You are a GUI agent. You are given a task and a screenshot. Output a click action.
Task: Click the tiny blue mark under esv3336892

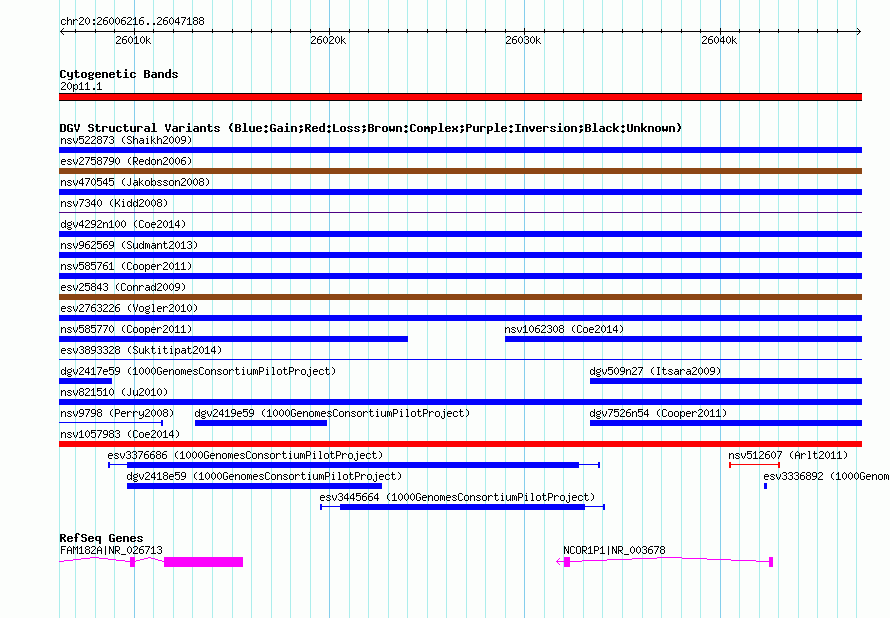766,486
